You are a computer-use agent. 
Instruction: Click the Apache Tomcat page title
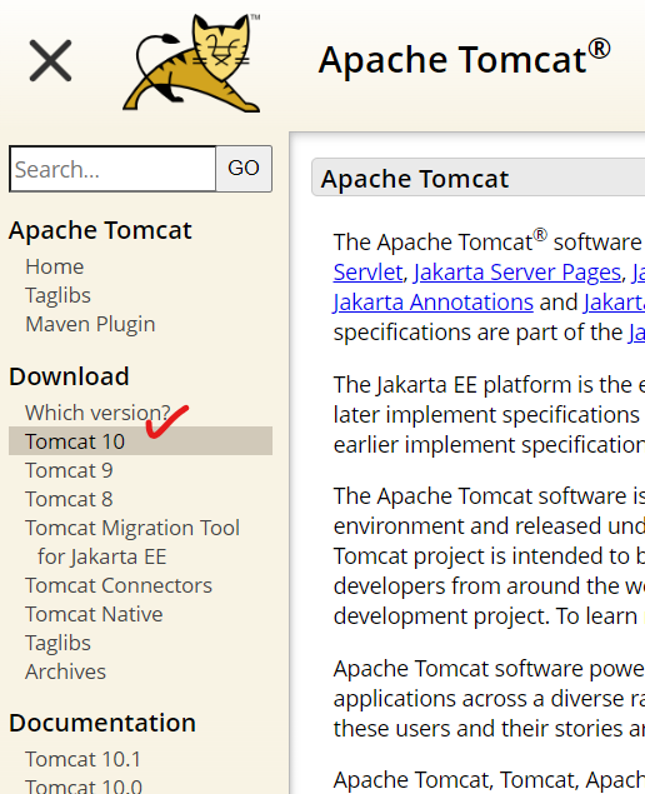click(x=464, y=59)
